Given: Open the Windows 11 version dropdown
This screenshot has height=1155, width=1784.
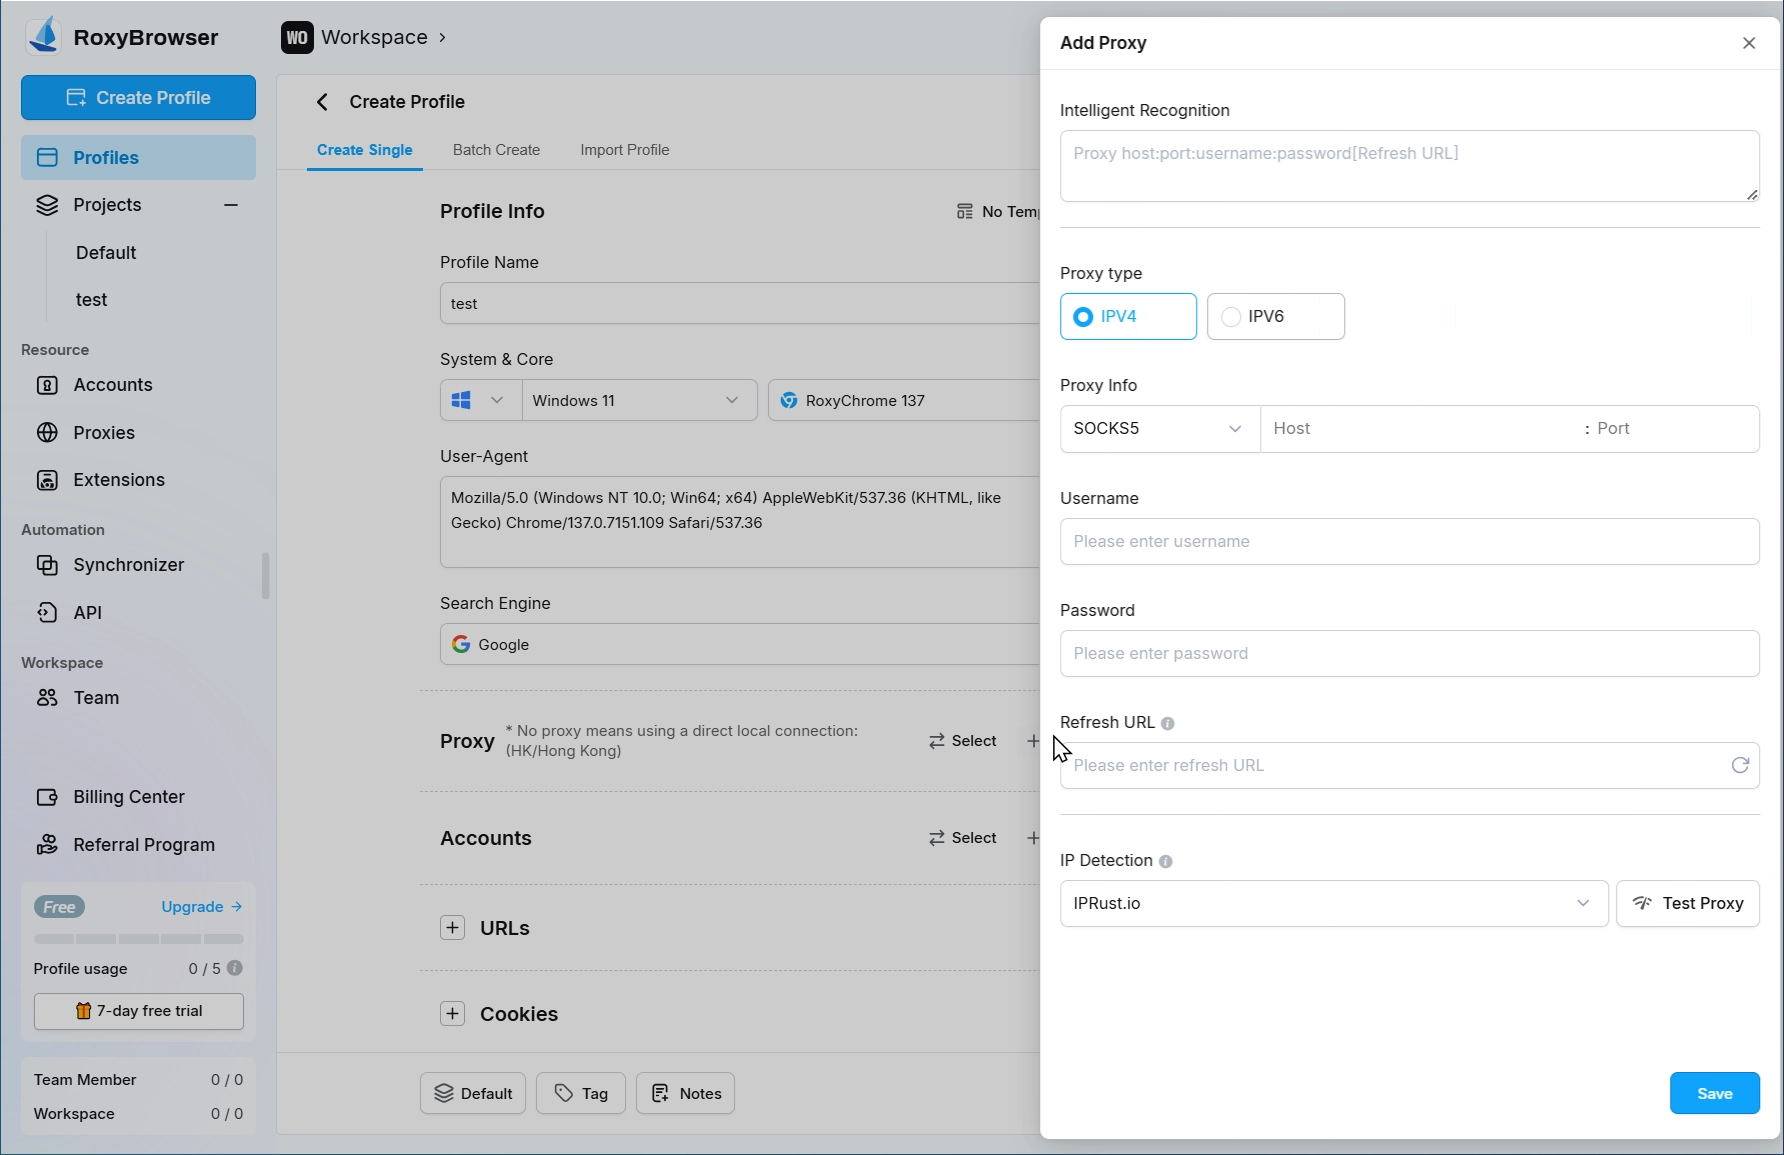Looking at the screenshot, I should click(x=638, y=400).
